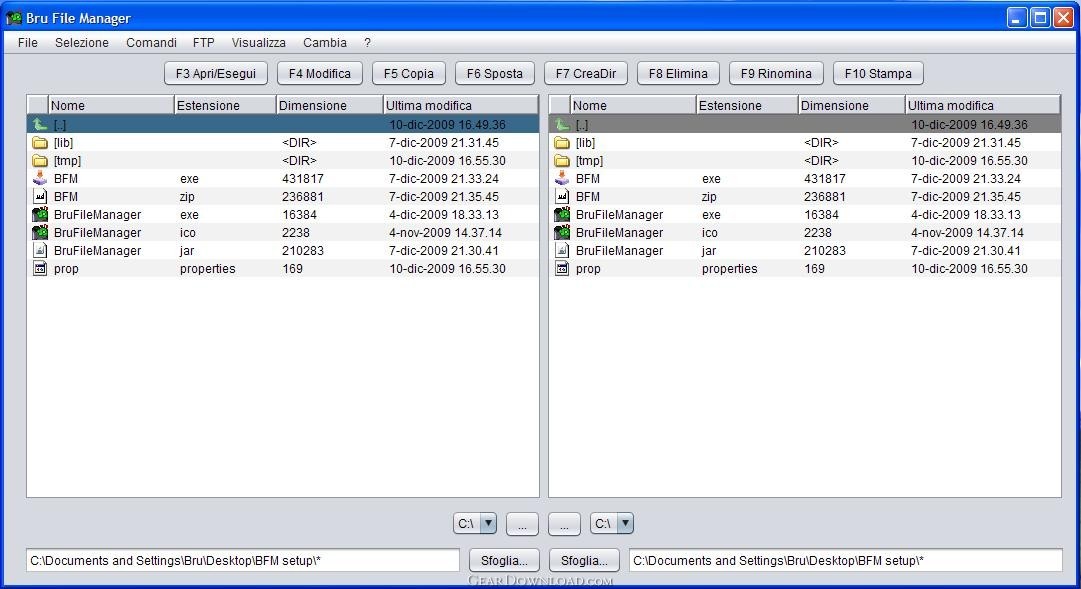Open the Selezione menu
This screenshot has height=589, width=1081.
click(82, 43)
